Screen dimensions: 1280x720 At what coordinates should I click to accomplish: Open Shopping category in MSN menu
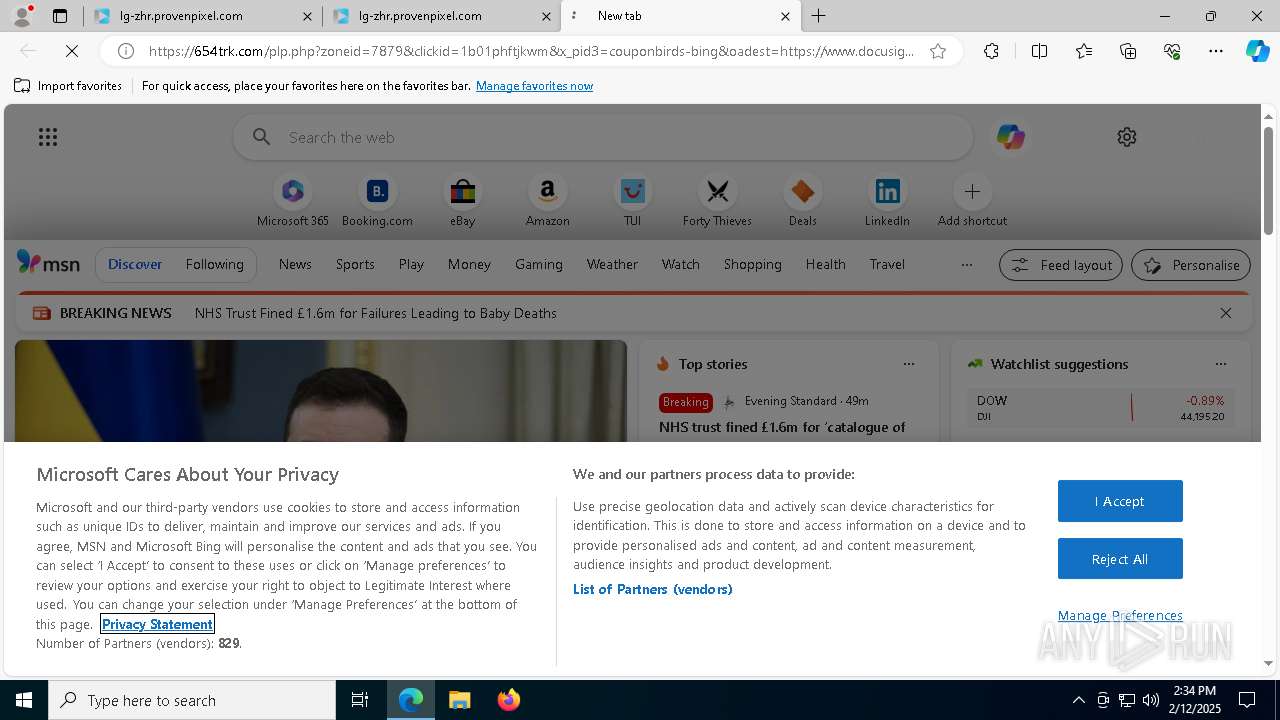tap(752, 264)
